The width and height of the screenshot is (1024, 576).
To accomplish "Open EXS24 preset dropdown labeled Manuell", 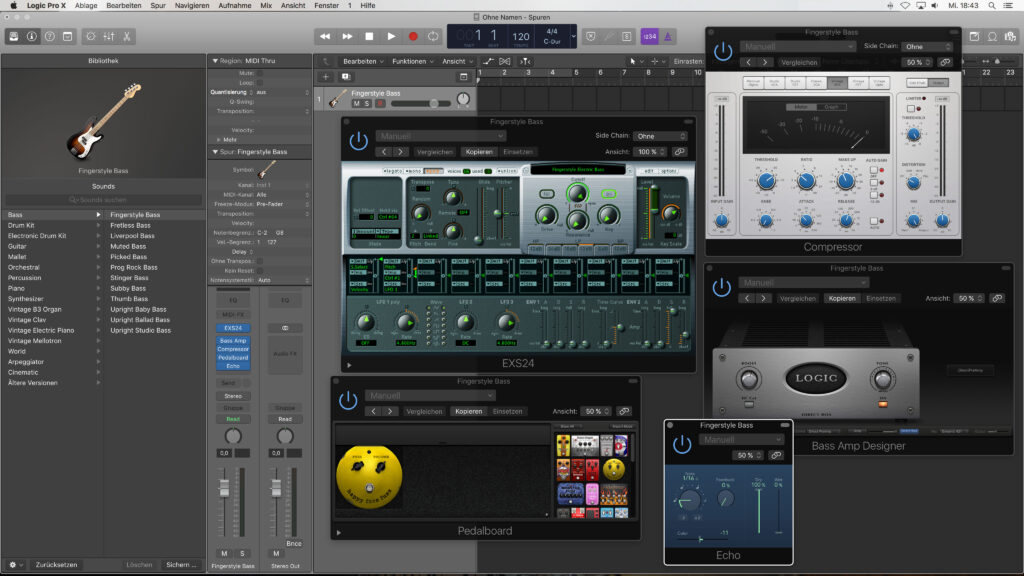I will (x=441, y=136).
